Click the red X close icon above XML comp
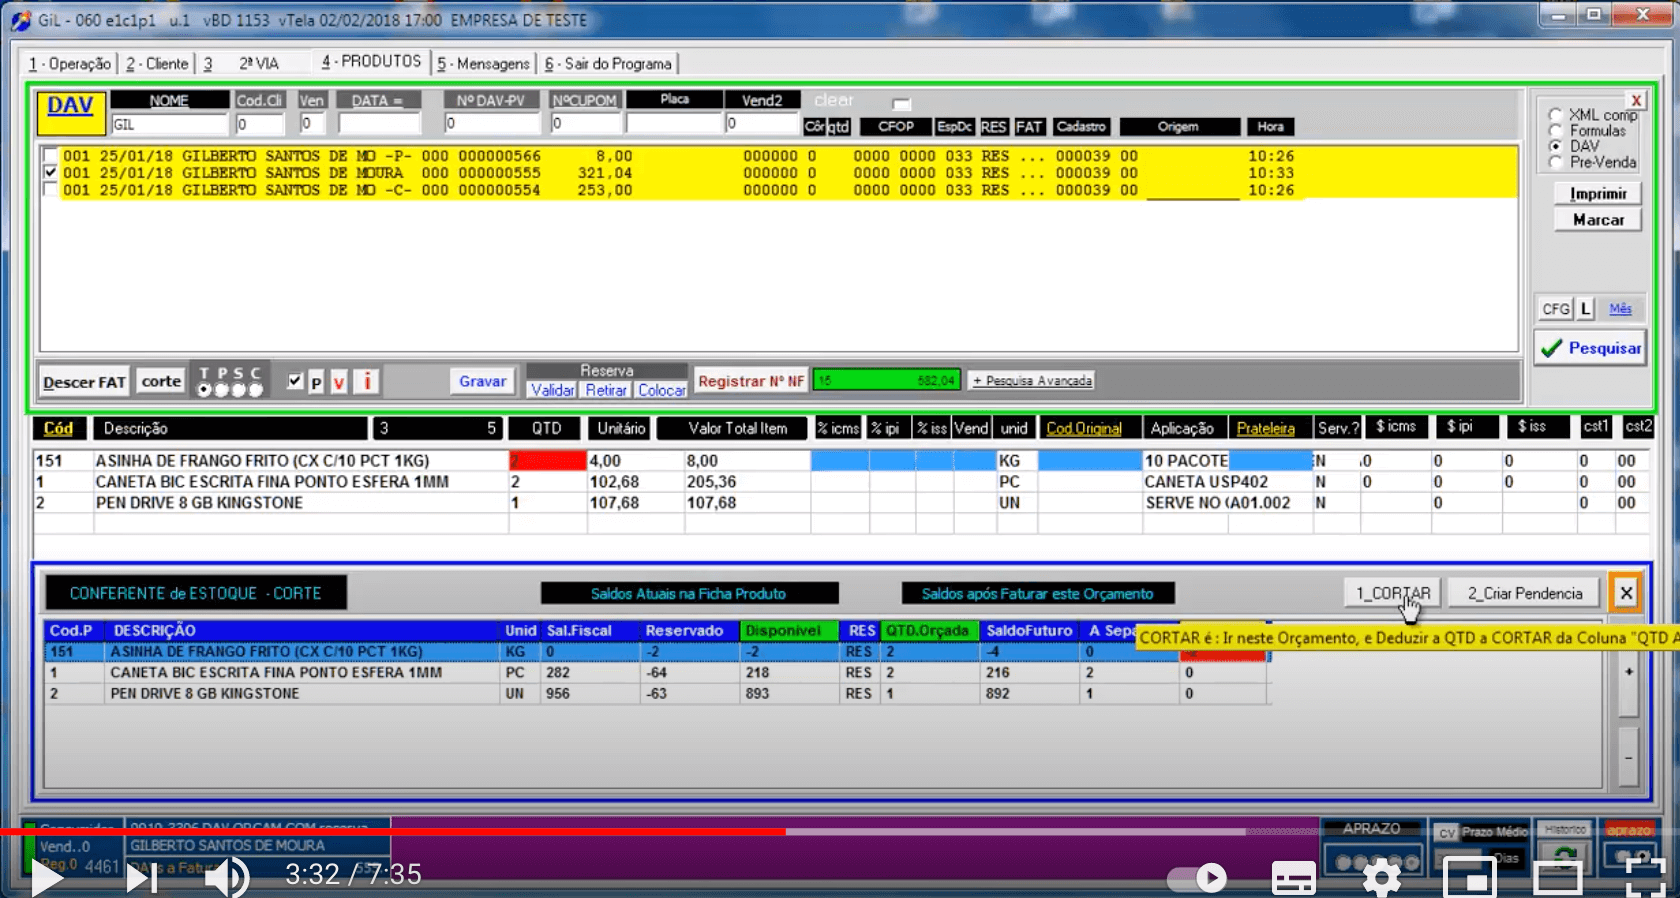1680x898 pixels. (1636, 100)
